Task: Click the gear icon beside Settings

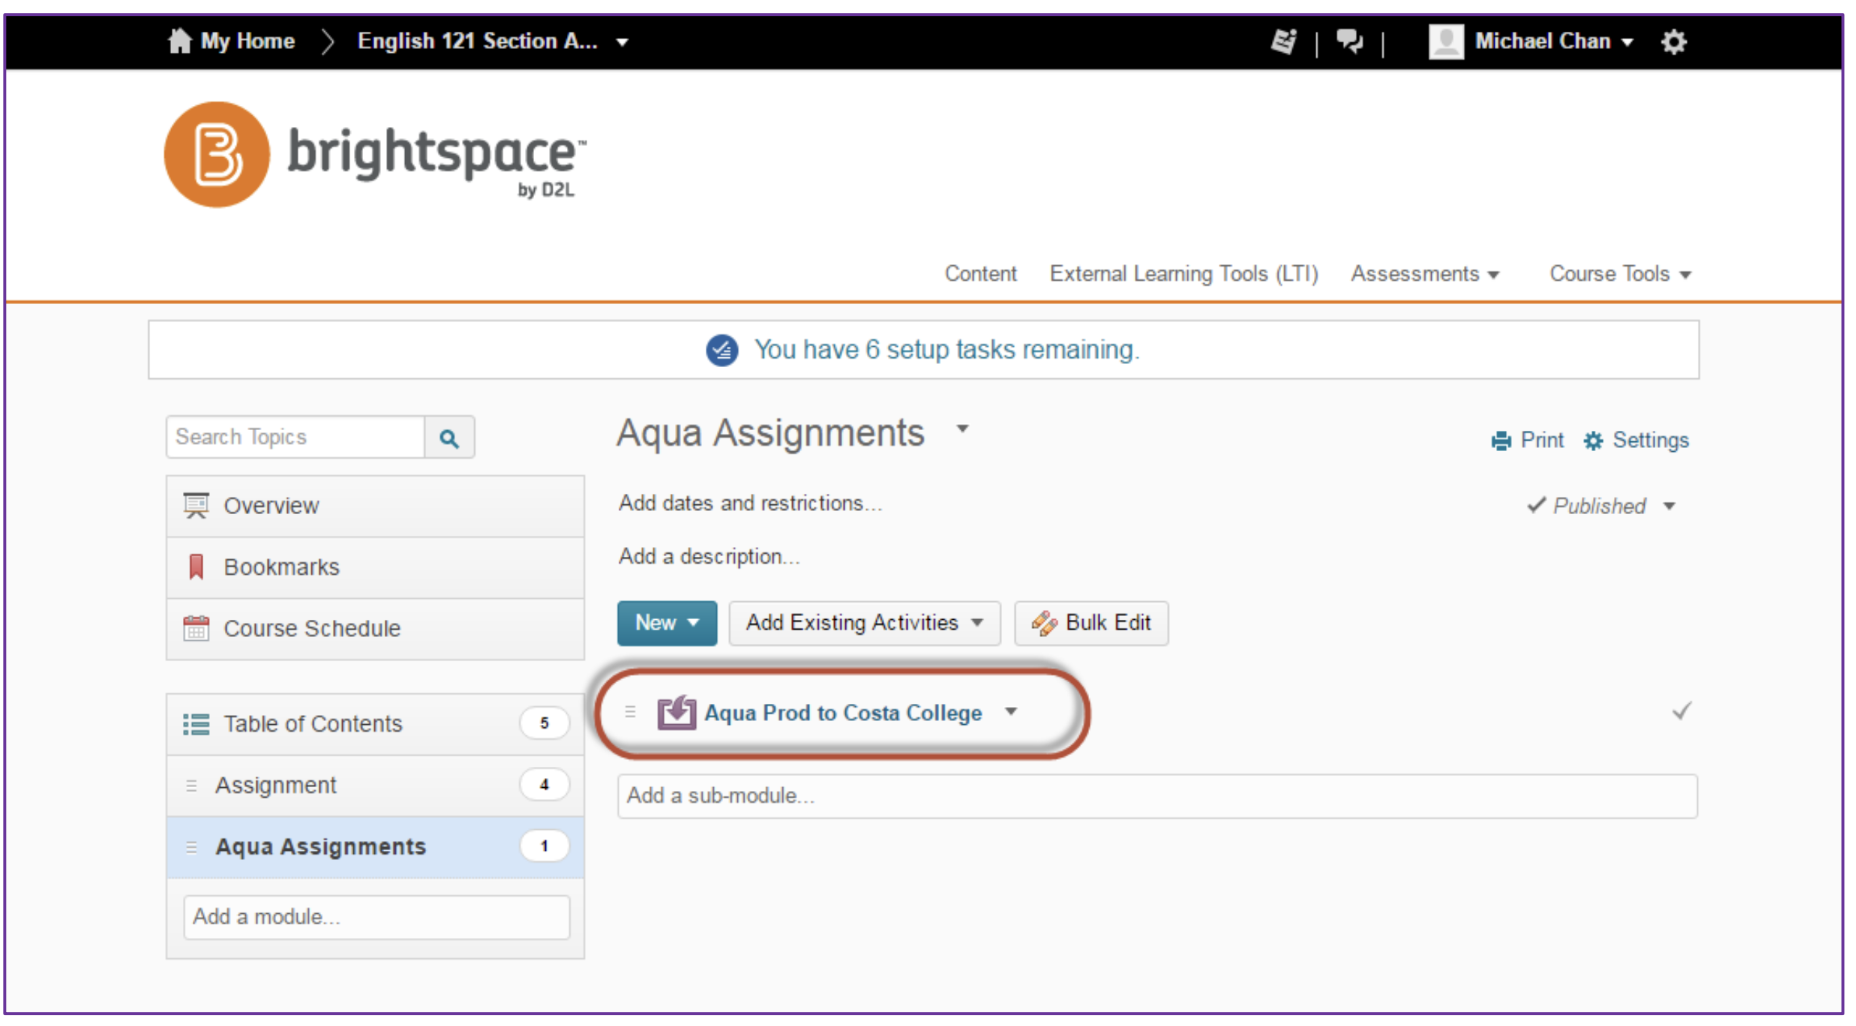Action: (x=1593, y=441)
